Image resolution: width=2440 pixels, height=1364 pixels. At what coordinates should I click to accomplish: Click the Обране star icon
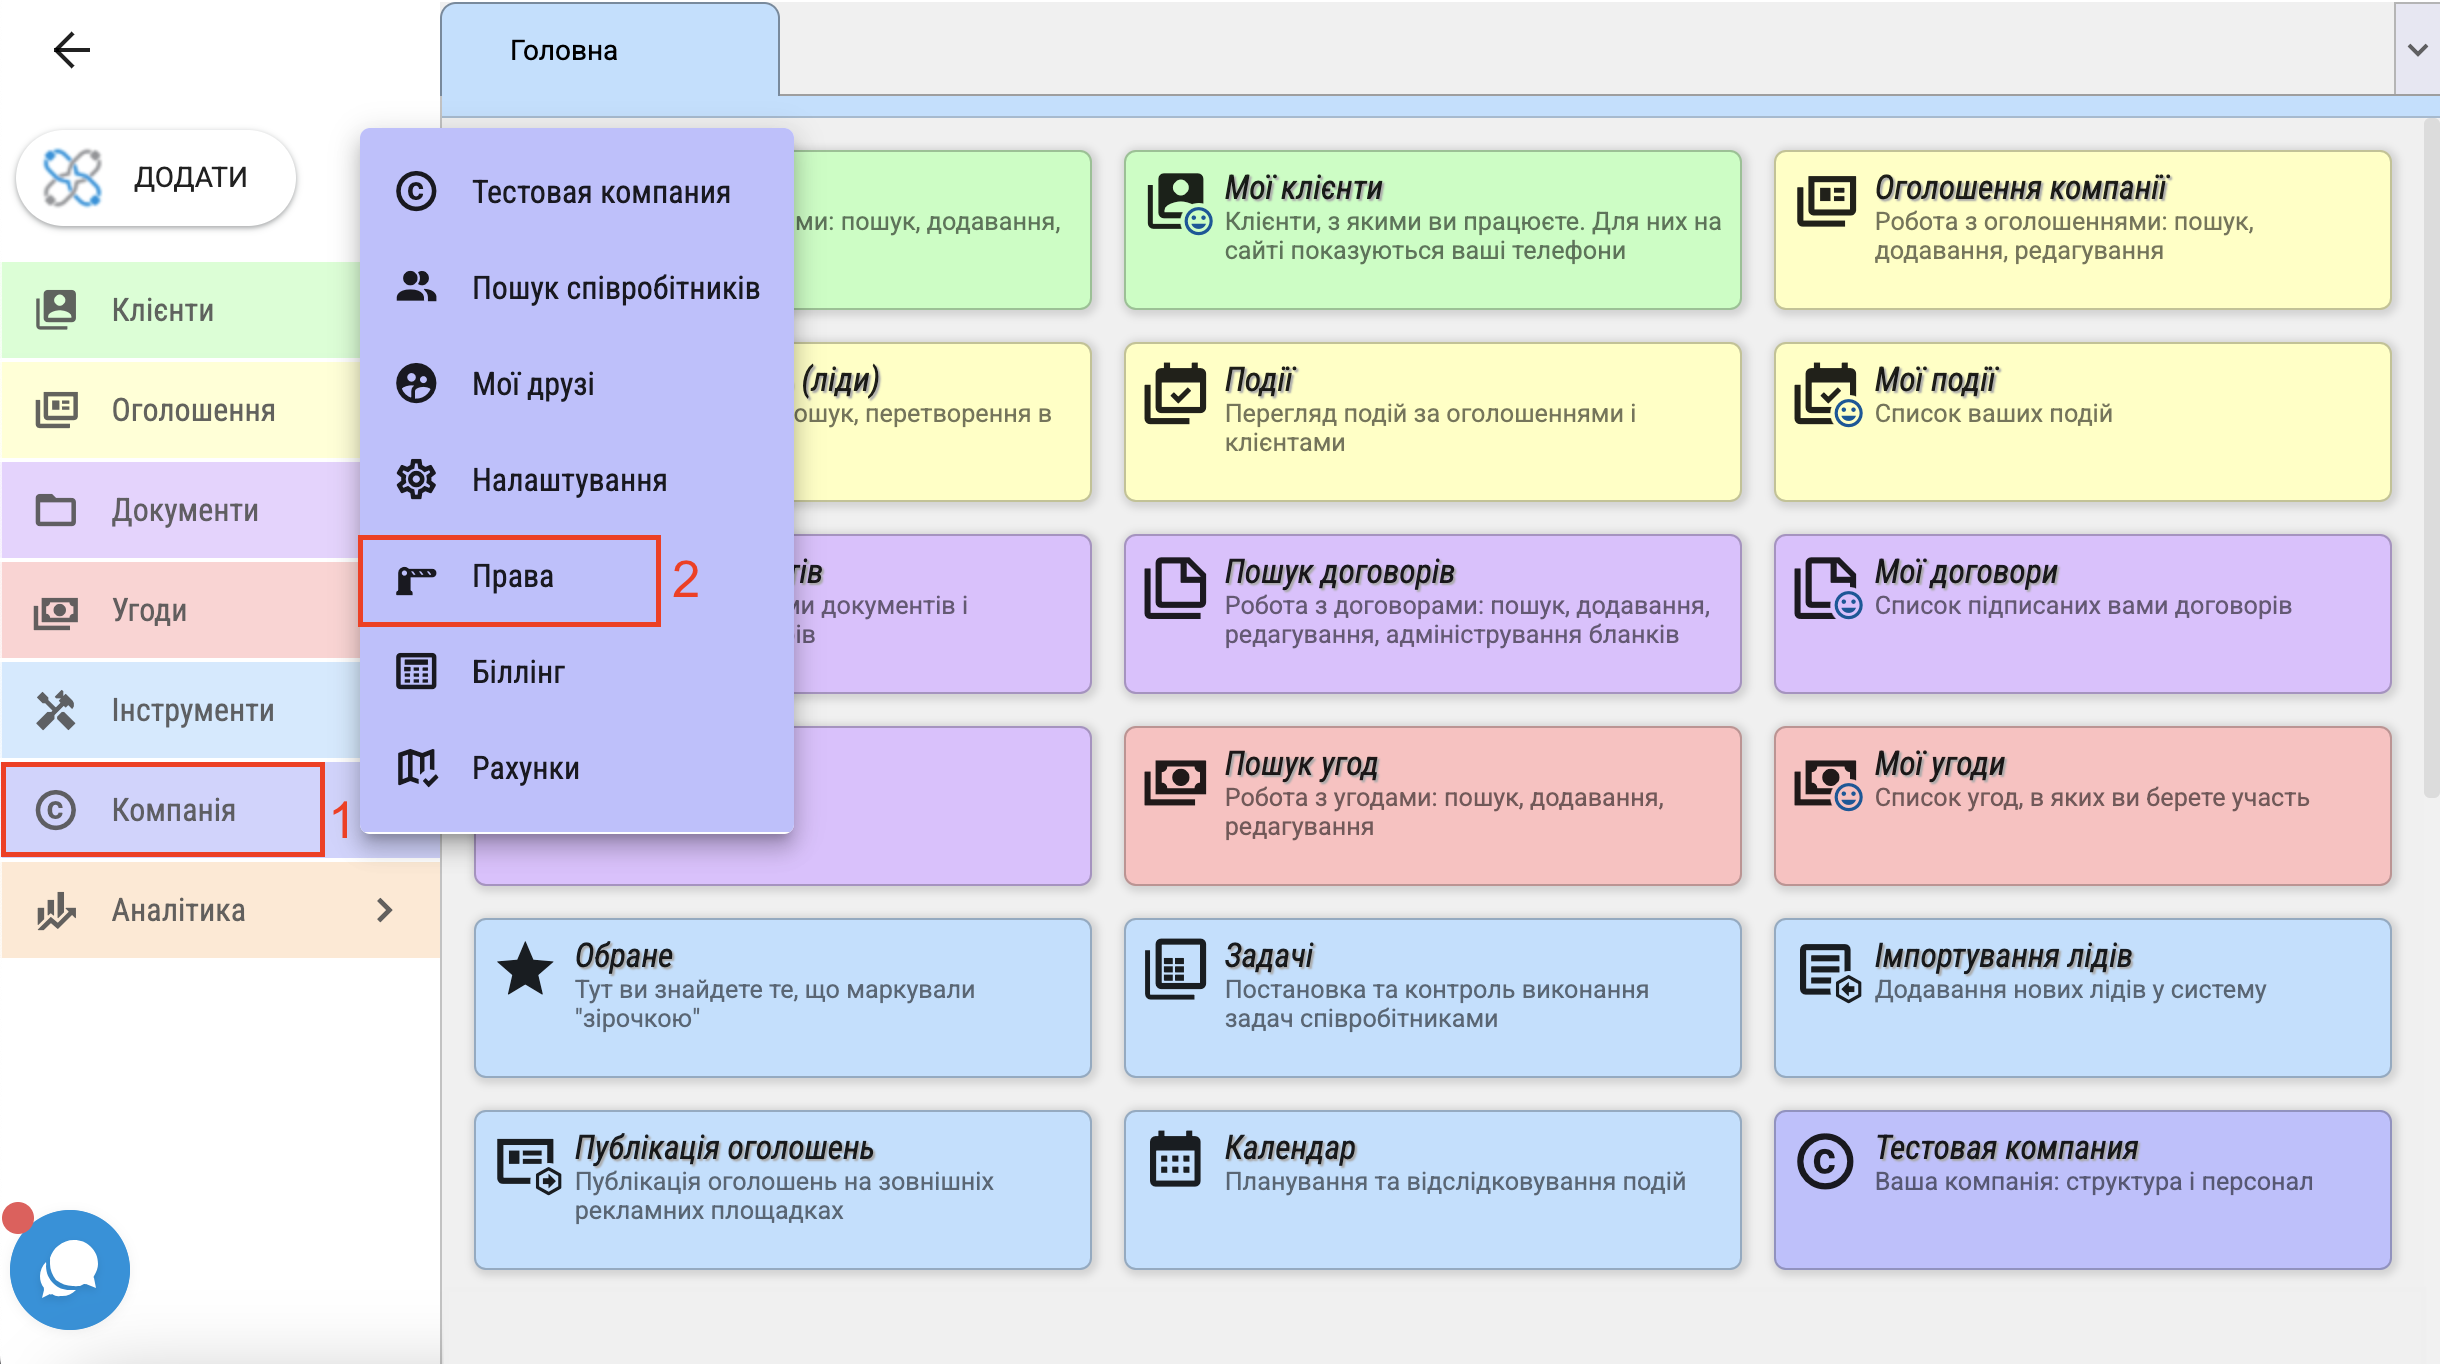pos(525,969)
